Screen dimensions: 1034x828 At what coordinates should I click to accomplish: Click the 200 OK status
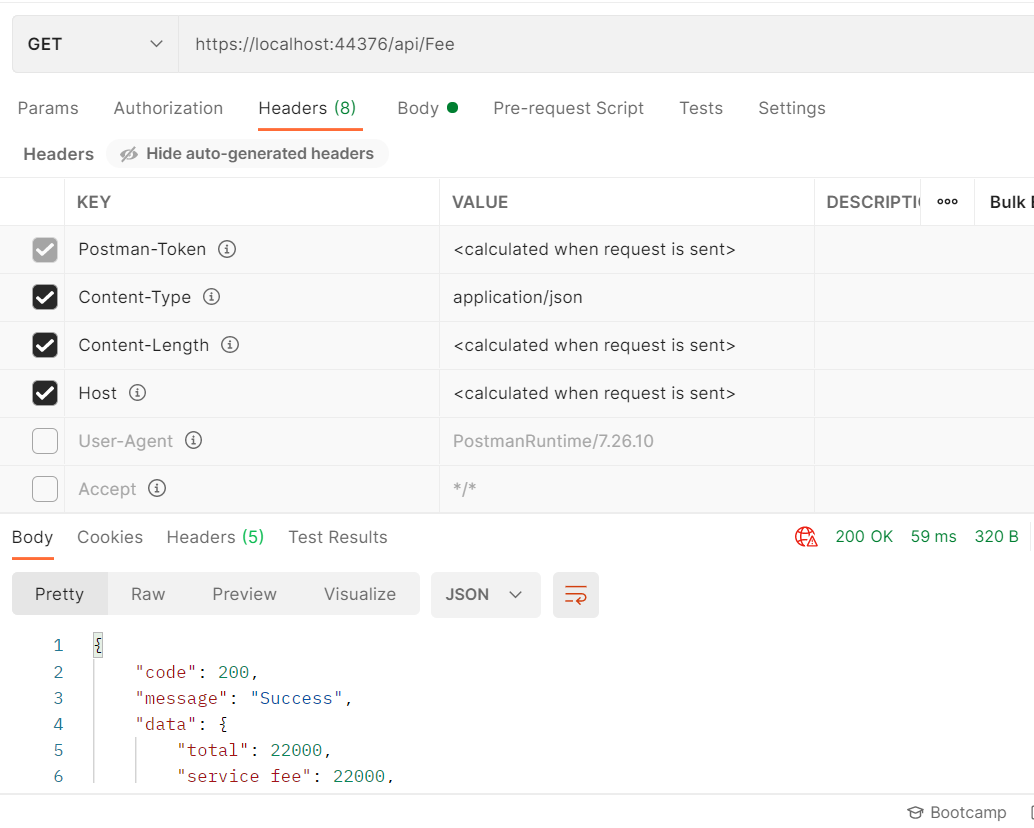click(864, 537)
